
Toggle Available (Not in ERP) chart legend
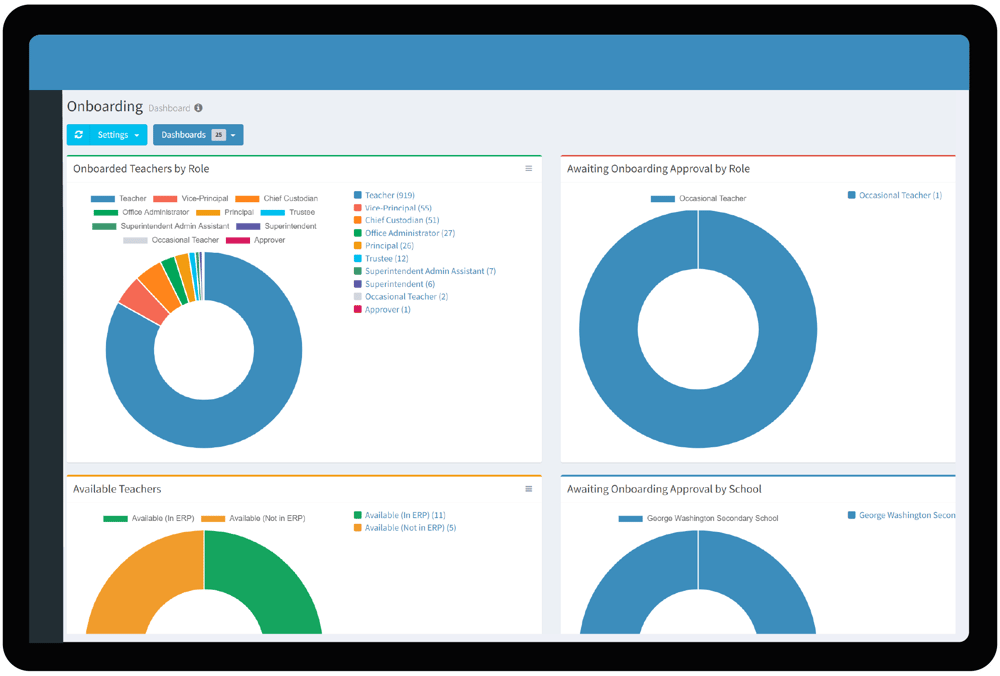click(253, 518)
